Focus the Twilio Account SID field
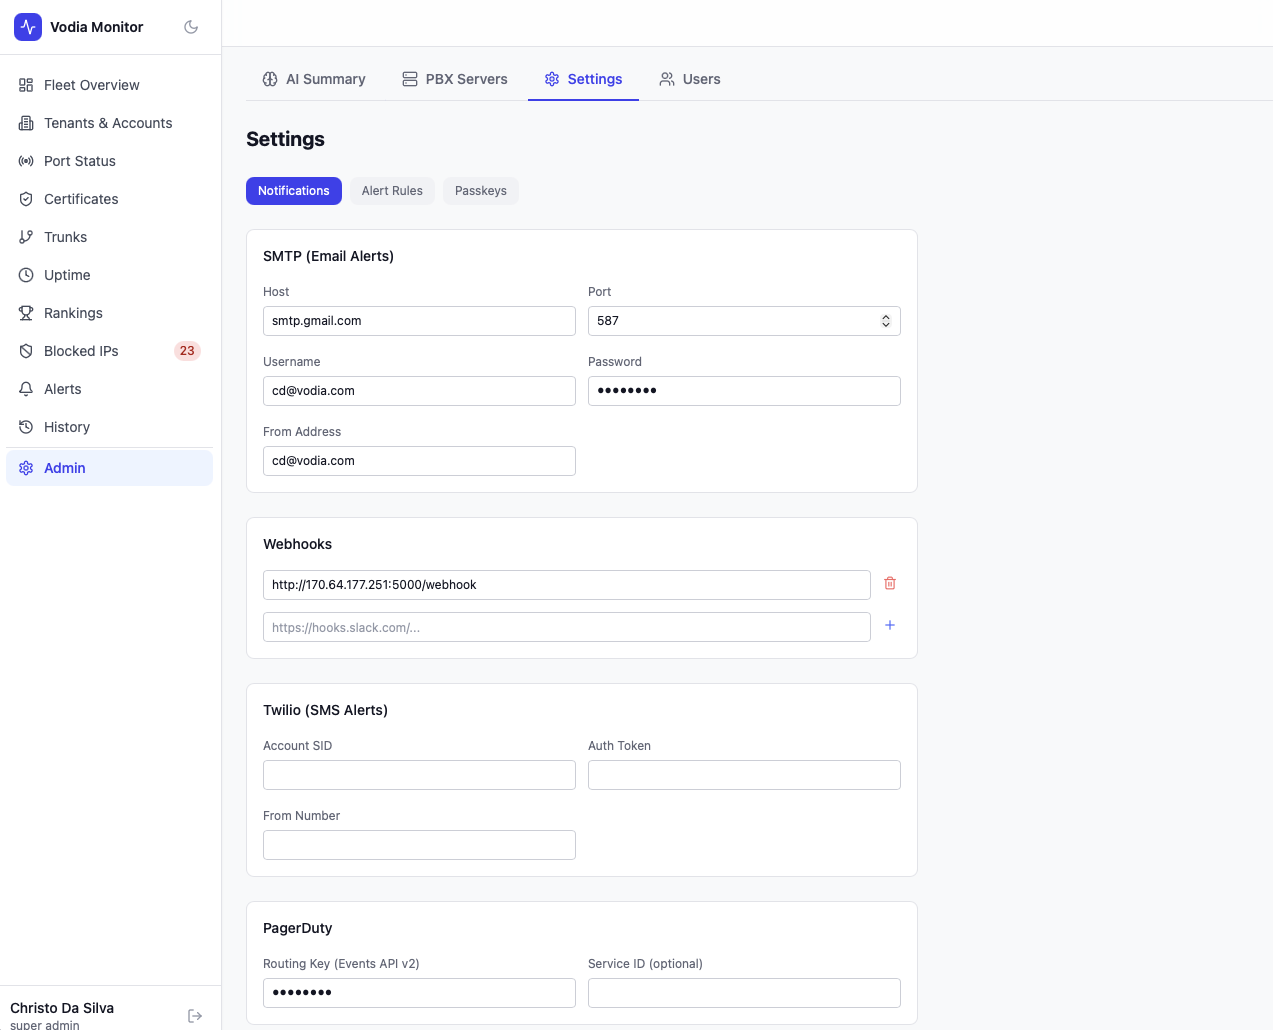Screen dimensions: 1273x1030 coord(419,775)
